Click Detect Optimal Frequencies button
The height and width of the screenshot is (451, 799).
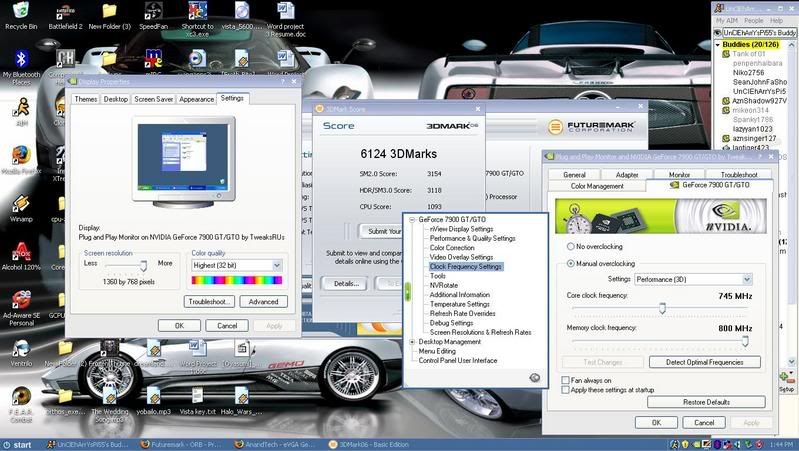705,362
